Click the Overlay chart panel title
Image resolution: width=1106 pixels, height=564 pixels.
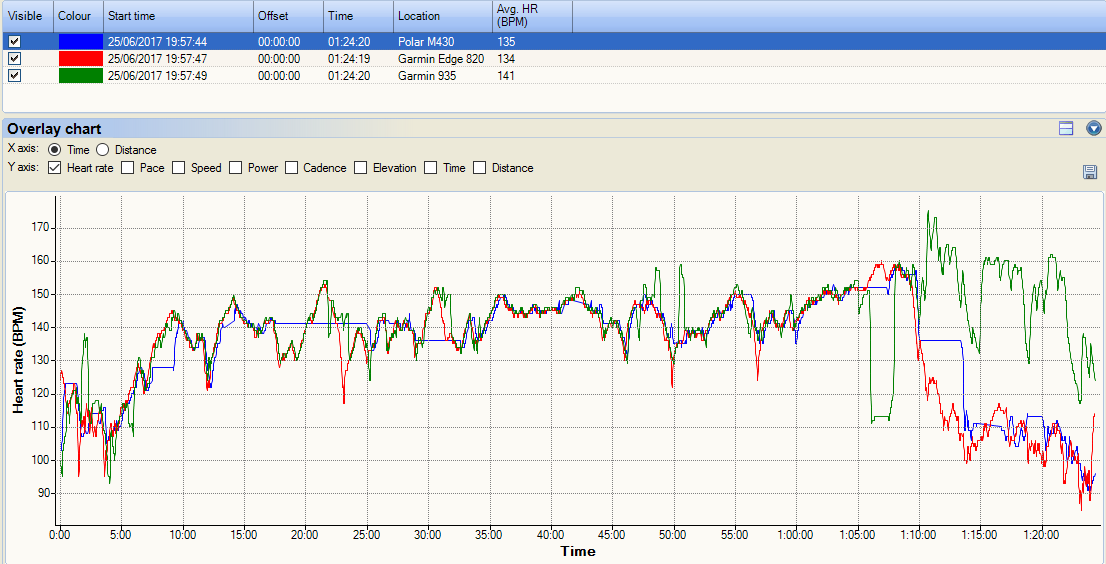coord(54,128)
